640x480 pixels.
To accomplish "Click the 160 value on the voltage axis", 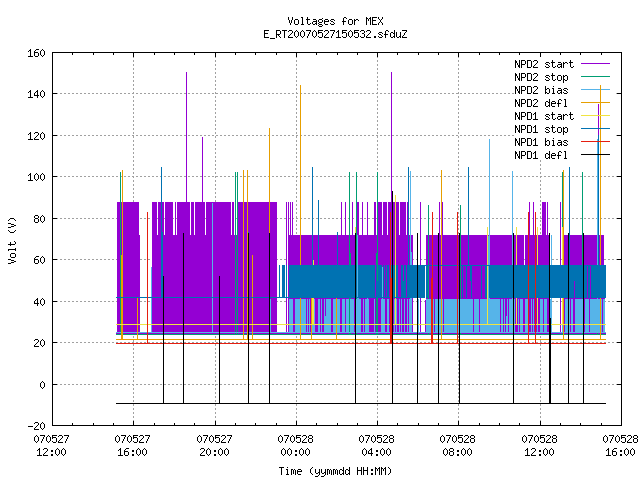I will (x=36, y=53).
